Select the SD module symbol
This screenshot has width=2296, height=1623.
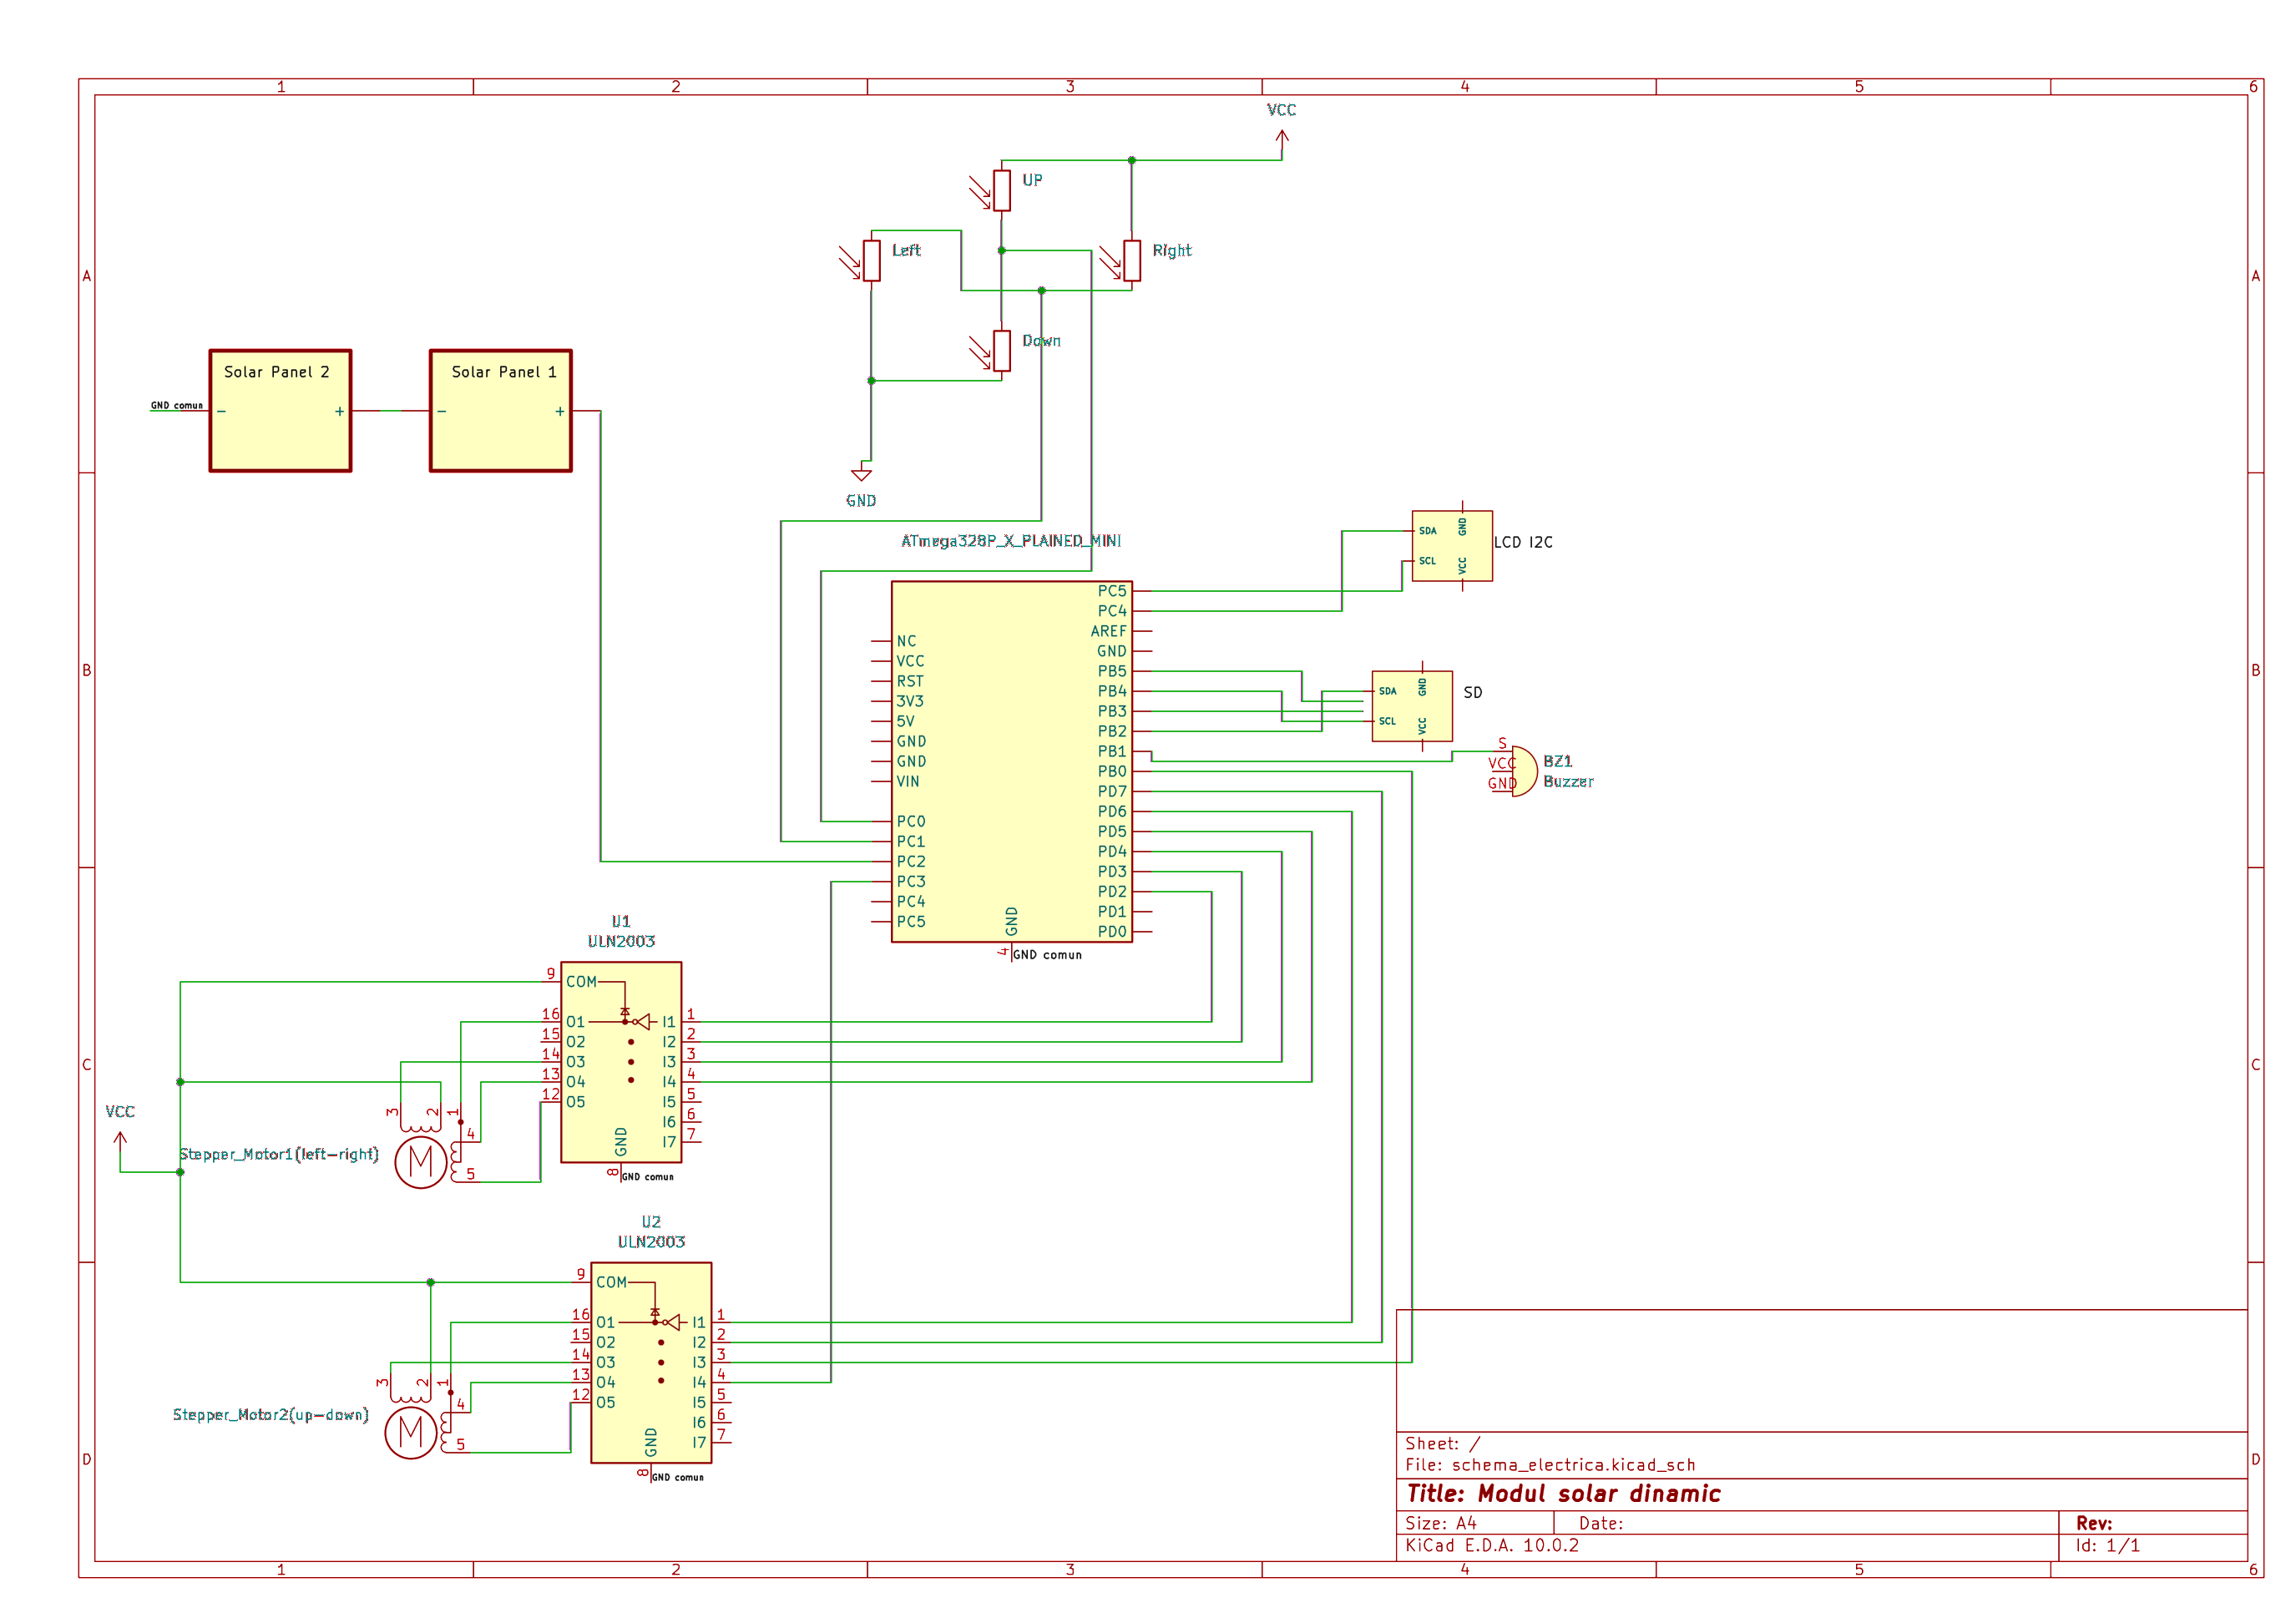click(x=1412, y=706)
